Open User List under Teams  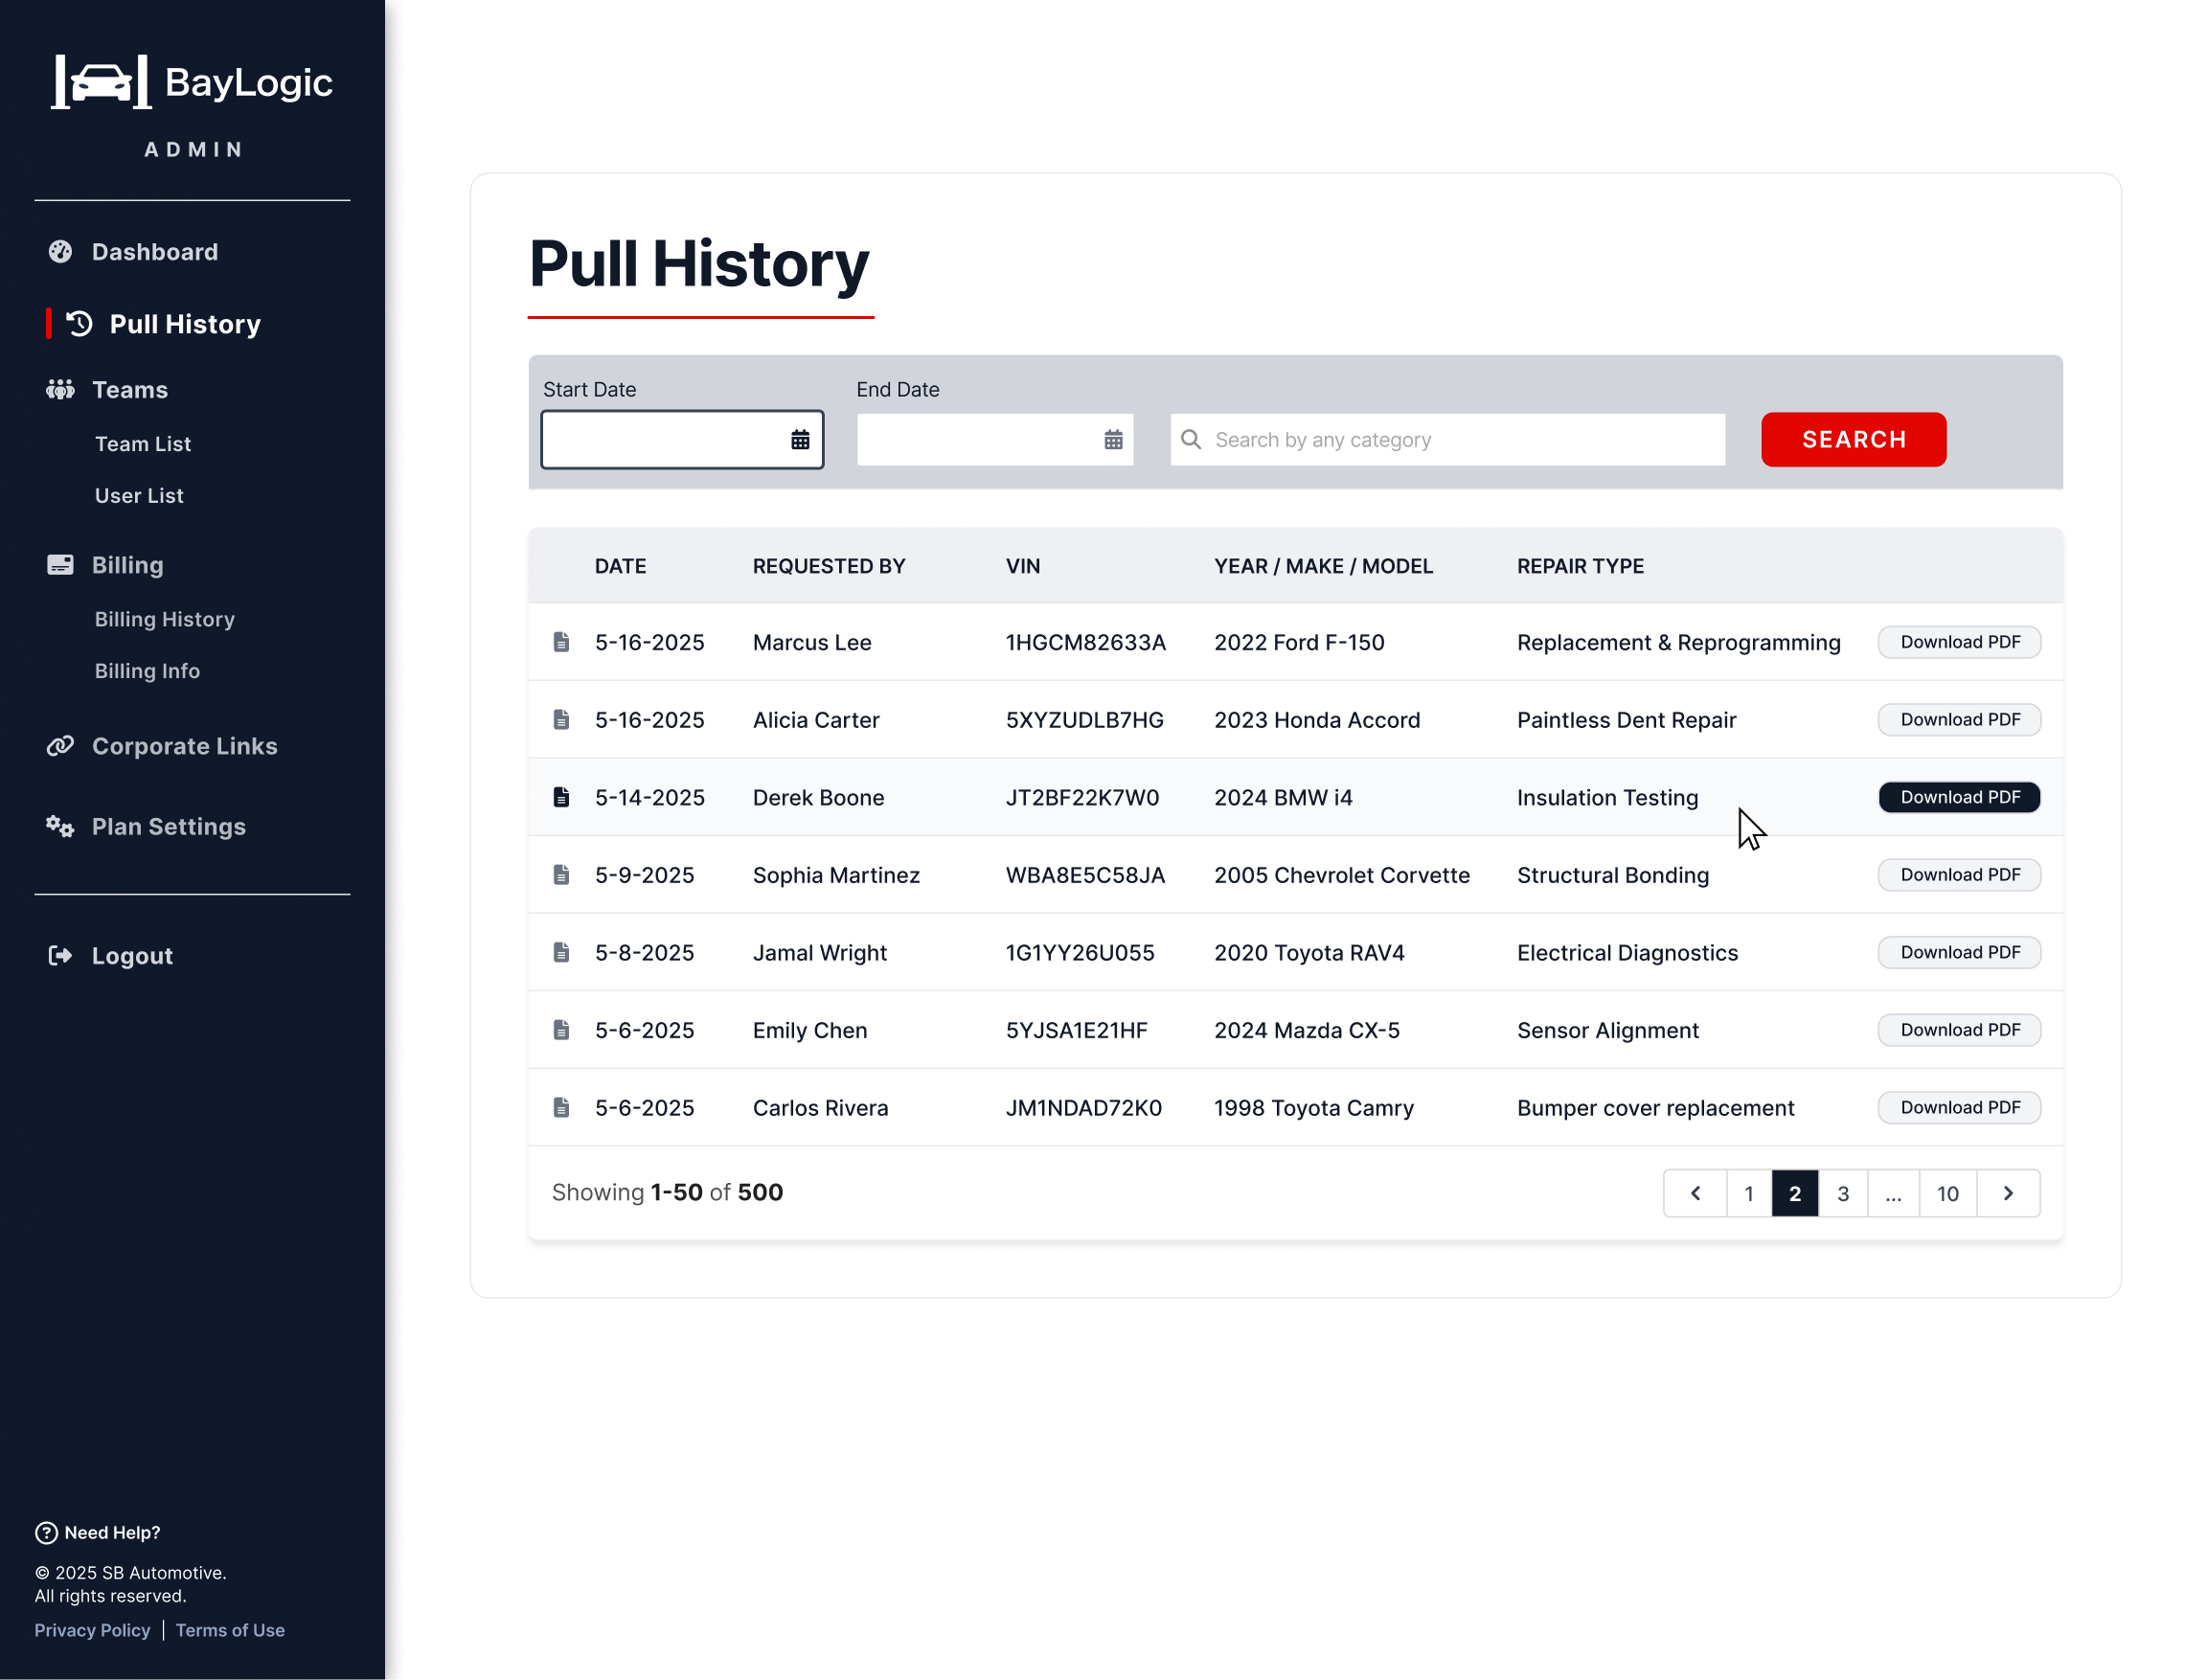point(139,496)
